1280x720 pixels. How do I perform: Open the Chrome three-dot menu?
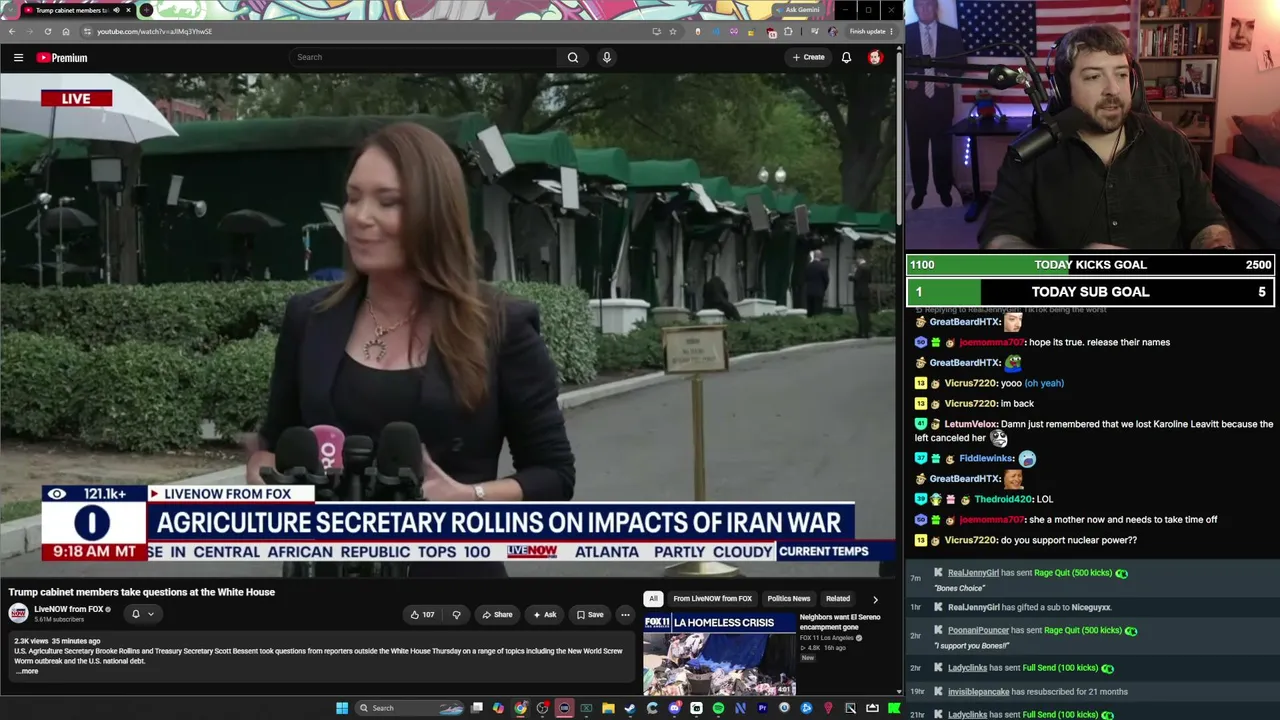[x=891, y=31]
